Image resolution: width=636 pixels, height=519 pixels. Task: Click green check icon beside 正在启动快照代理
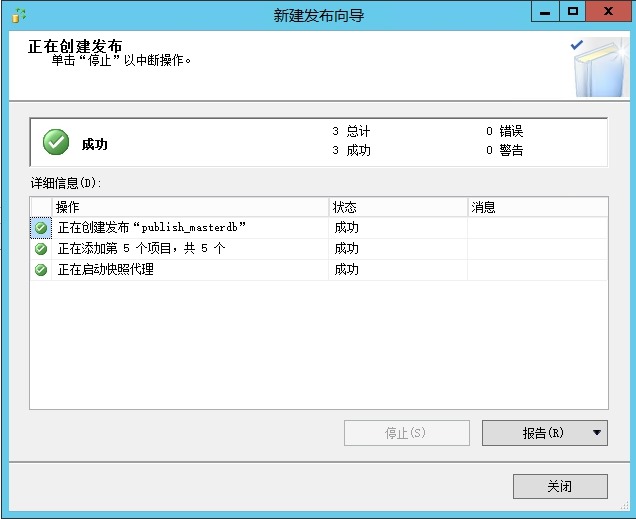41,270
